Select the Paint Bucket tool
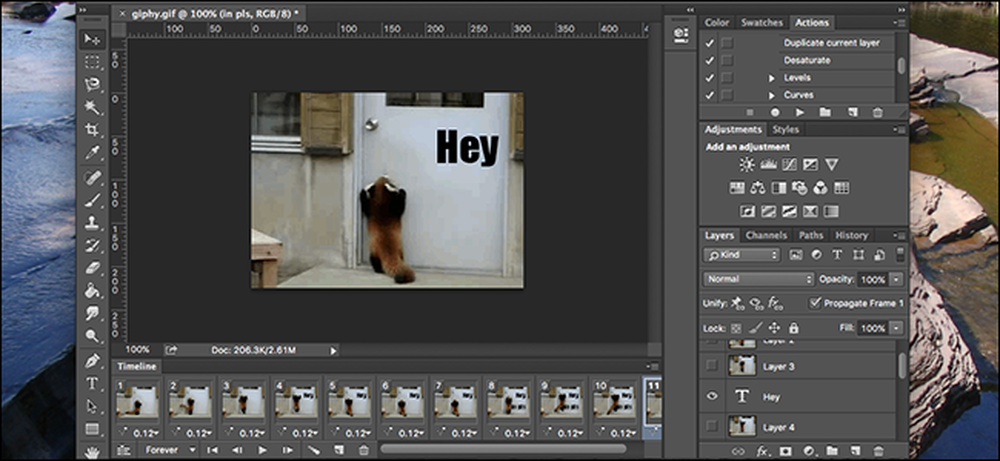This screenshot has height=461, width=1000. 92,291
